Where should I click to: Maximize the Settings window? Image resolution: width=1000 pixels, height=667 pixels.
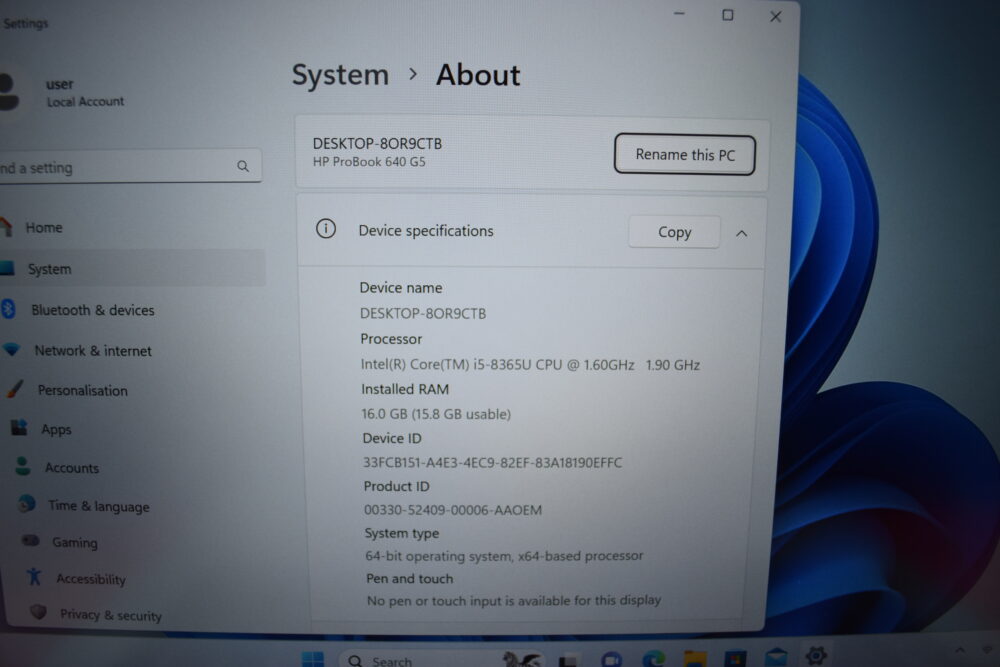[728, 15]
